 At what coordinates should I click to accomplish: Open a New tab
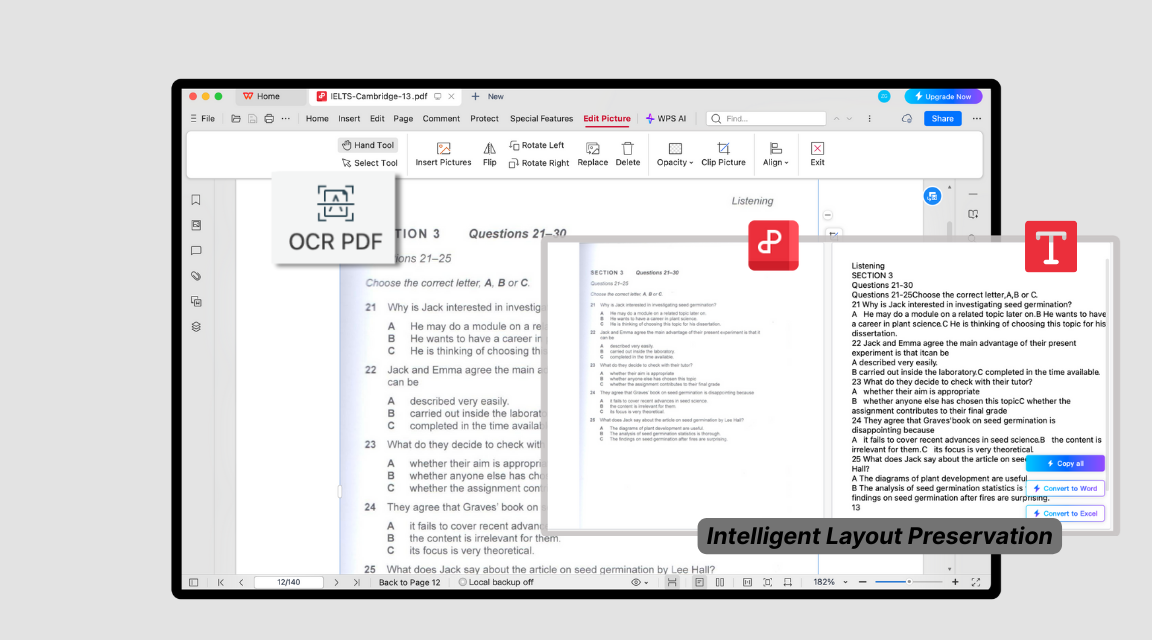[488, 96]
